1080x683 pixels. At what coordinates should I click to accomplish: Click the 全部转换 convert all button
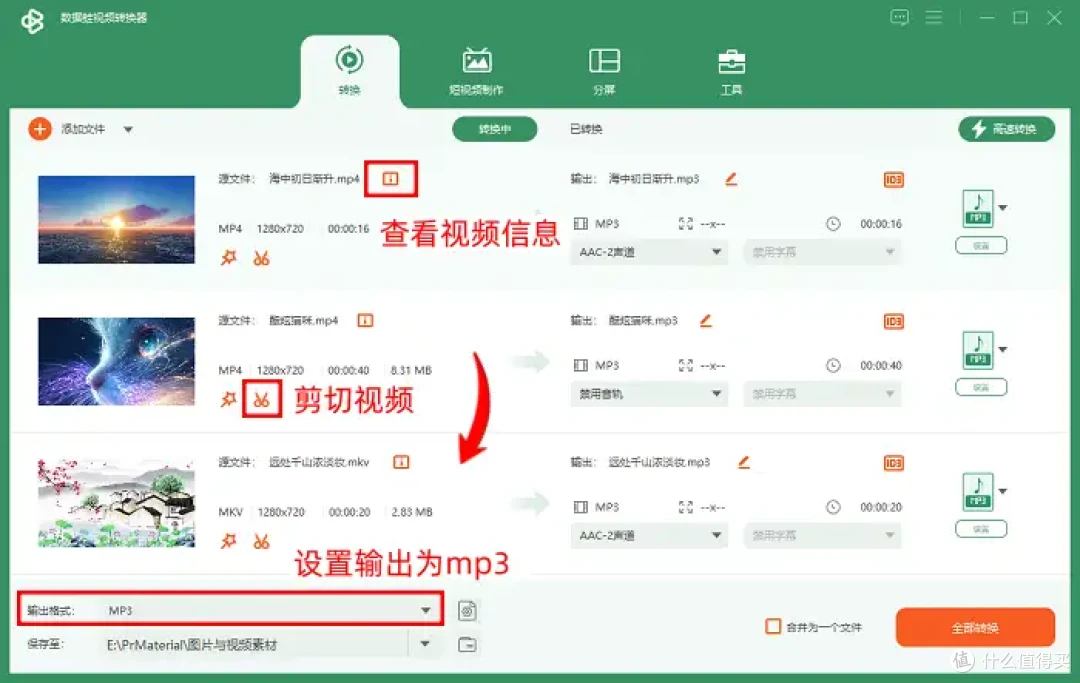975,627
